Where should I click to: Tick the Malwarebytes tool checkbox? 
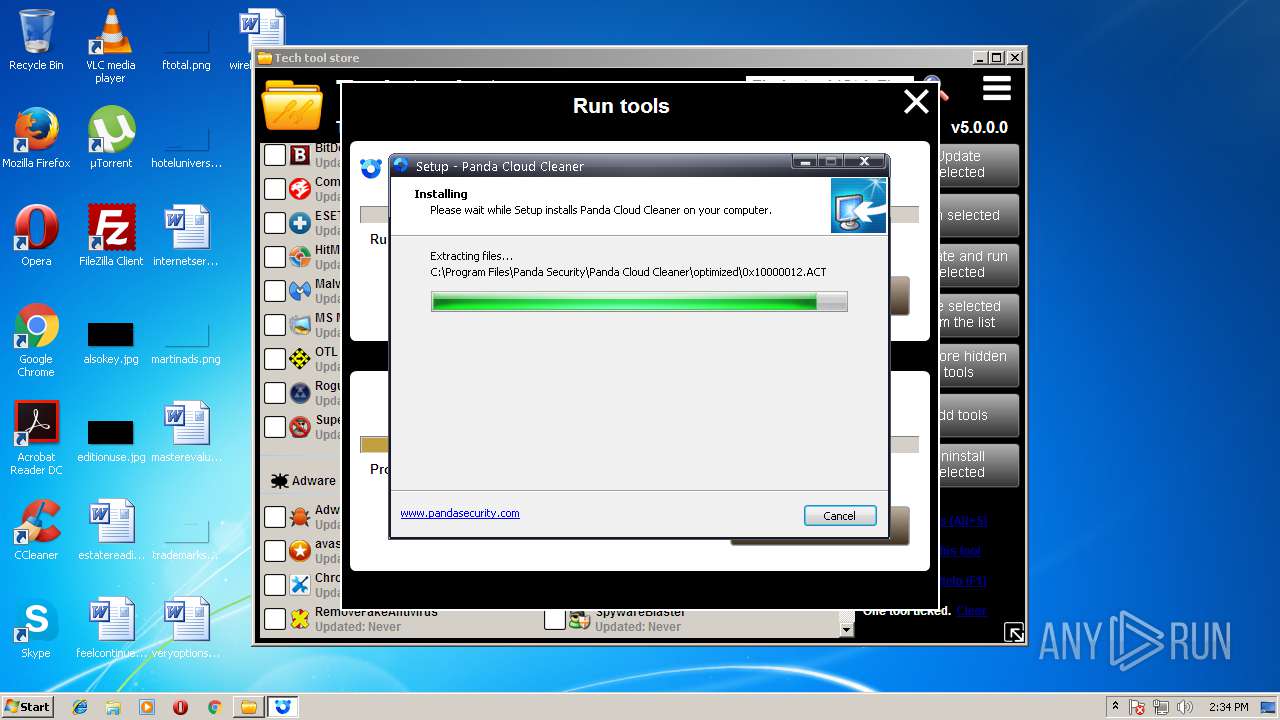tap(275, 291)
